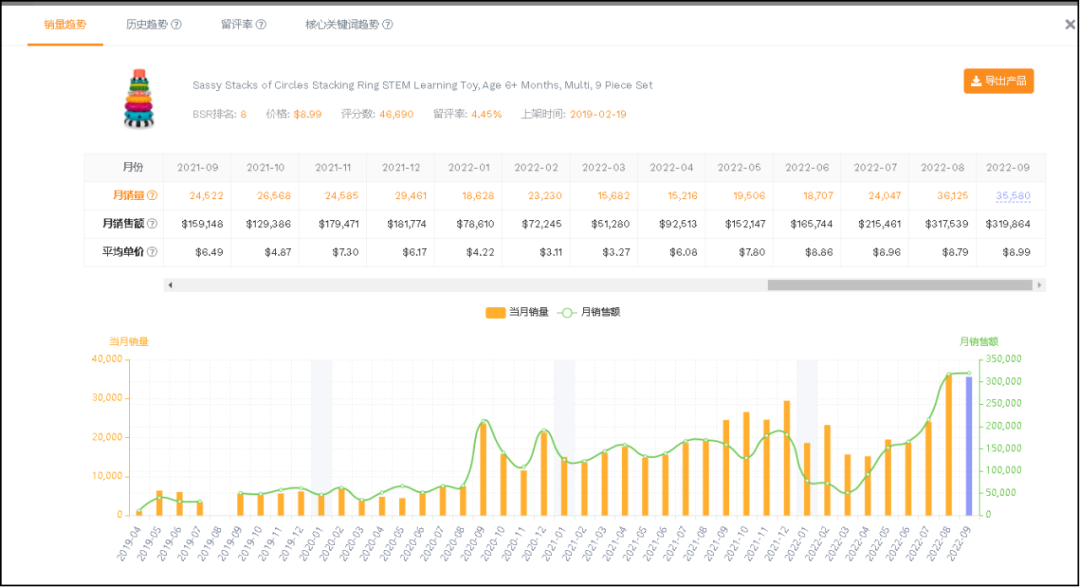The width and height of the screenshot is (1080, 588).
Task: Click help icon next to 月销量 row
Action: (152, 195)
